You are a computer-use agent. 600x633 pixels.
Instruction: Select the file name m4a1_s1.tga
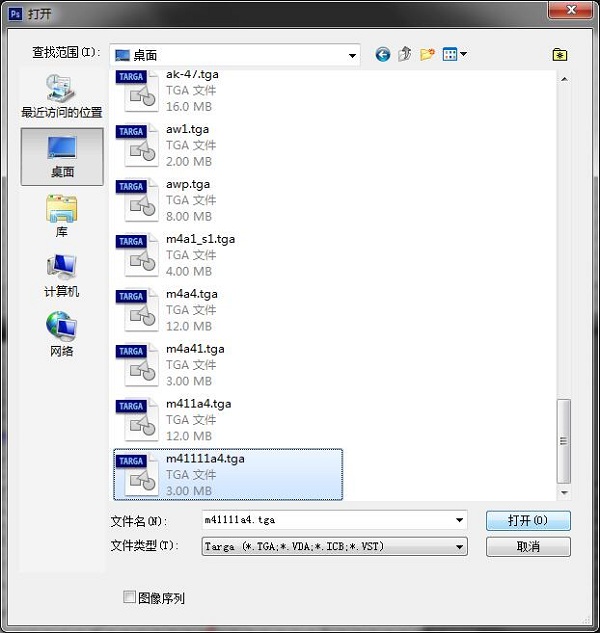click(200, 239)
